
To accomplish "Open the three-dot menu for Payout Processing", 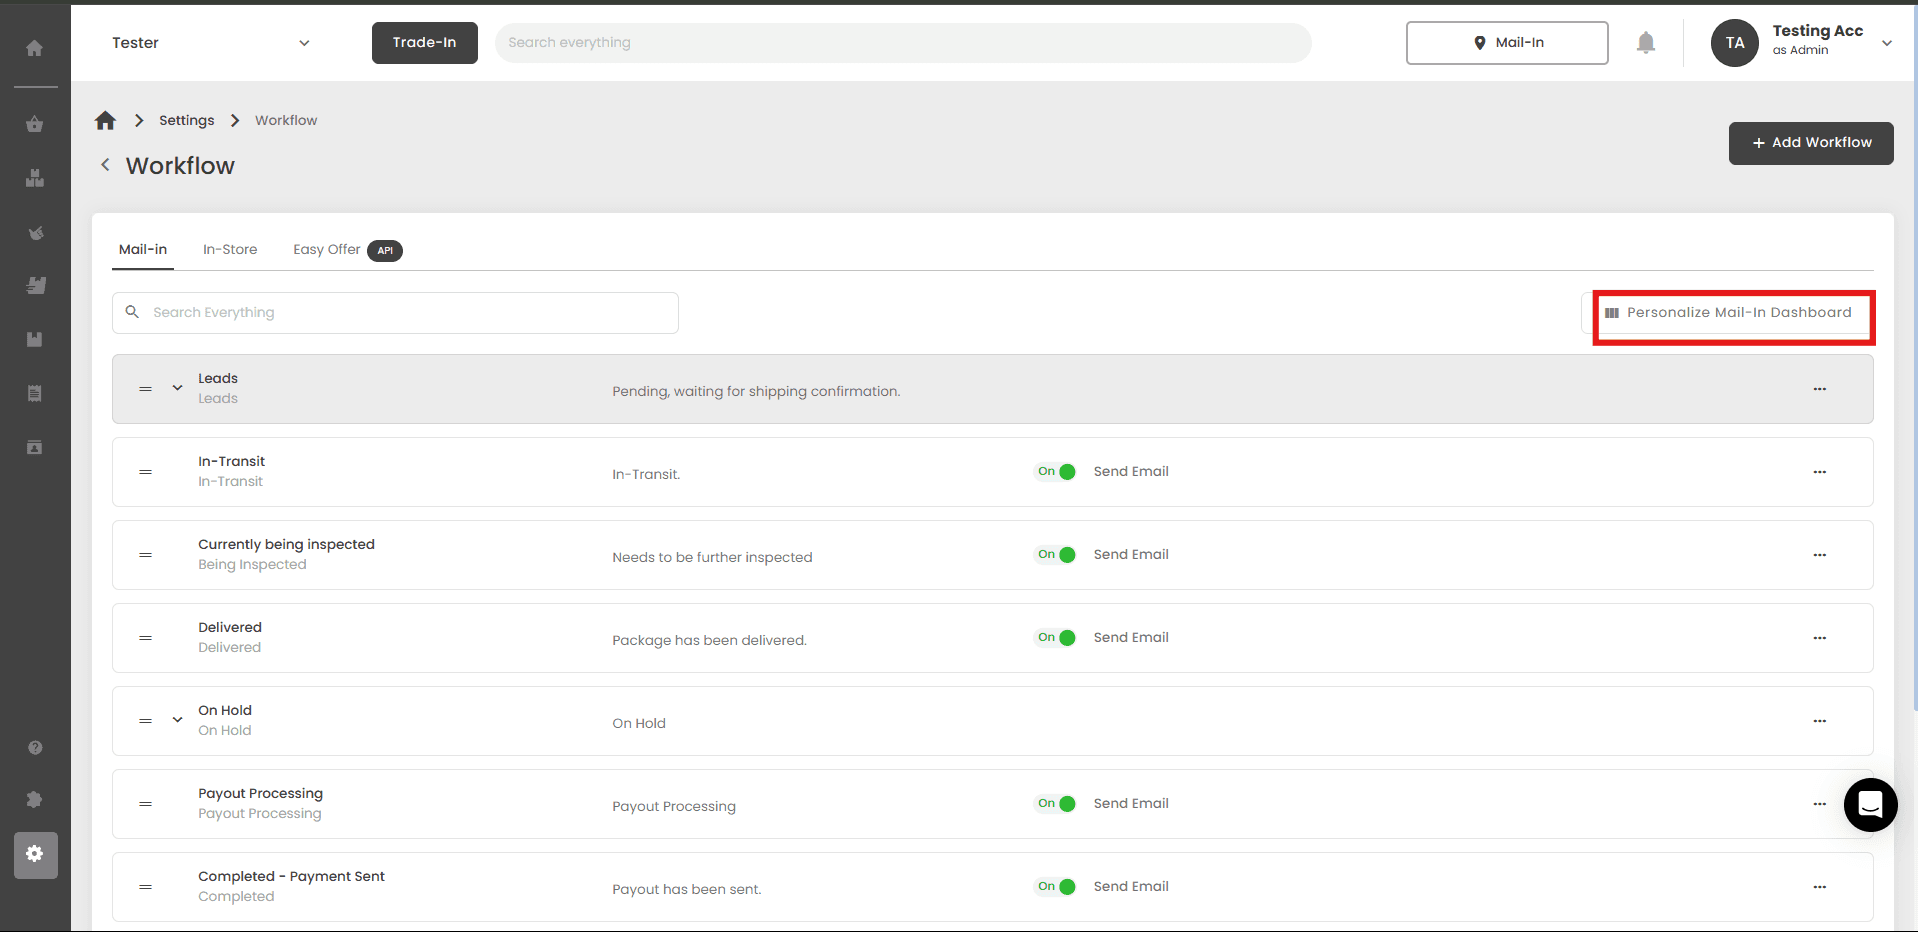I will (x=1820, y=804).
